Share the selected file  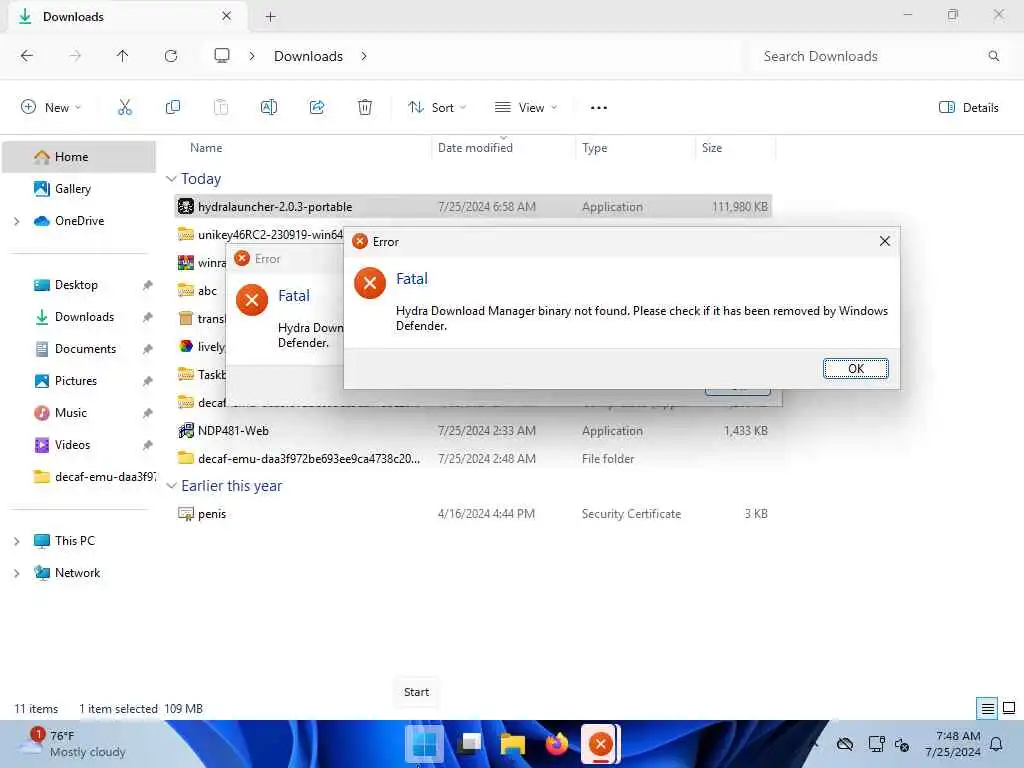pos(317,108)
